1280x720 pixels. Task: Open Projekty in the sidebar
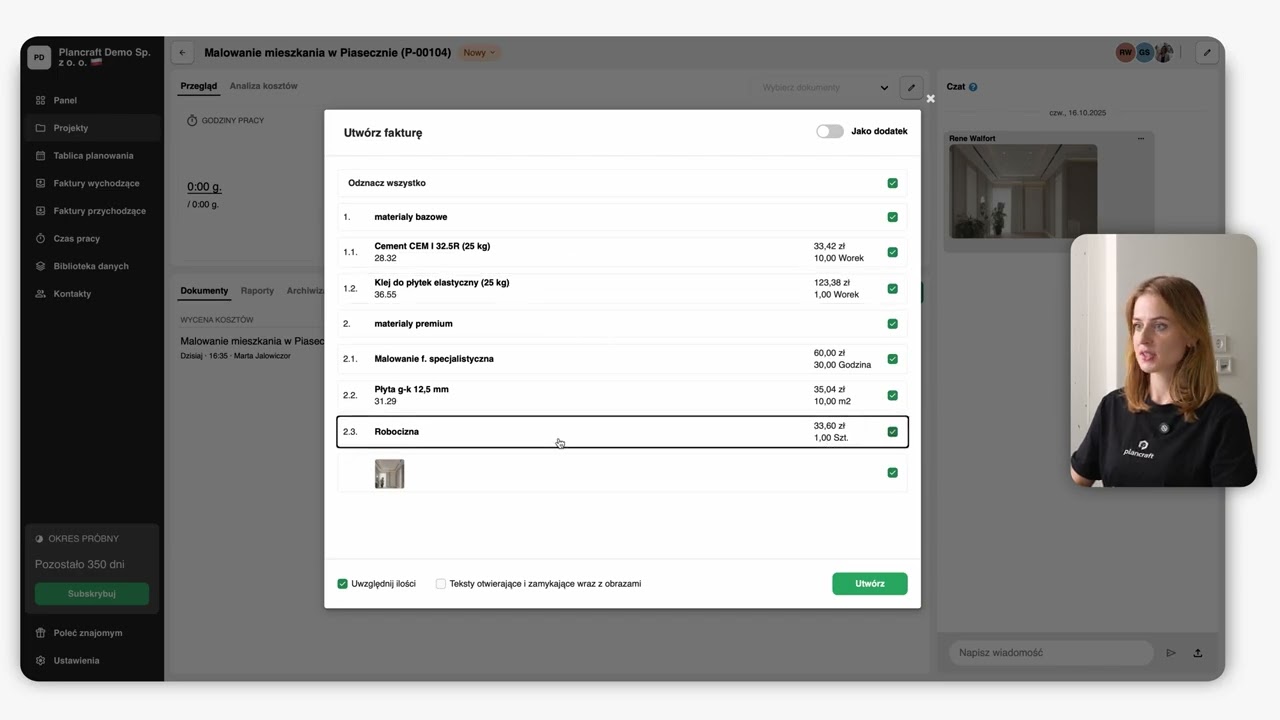pyautogui.click(x=91, y=128)
